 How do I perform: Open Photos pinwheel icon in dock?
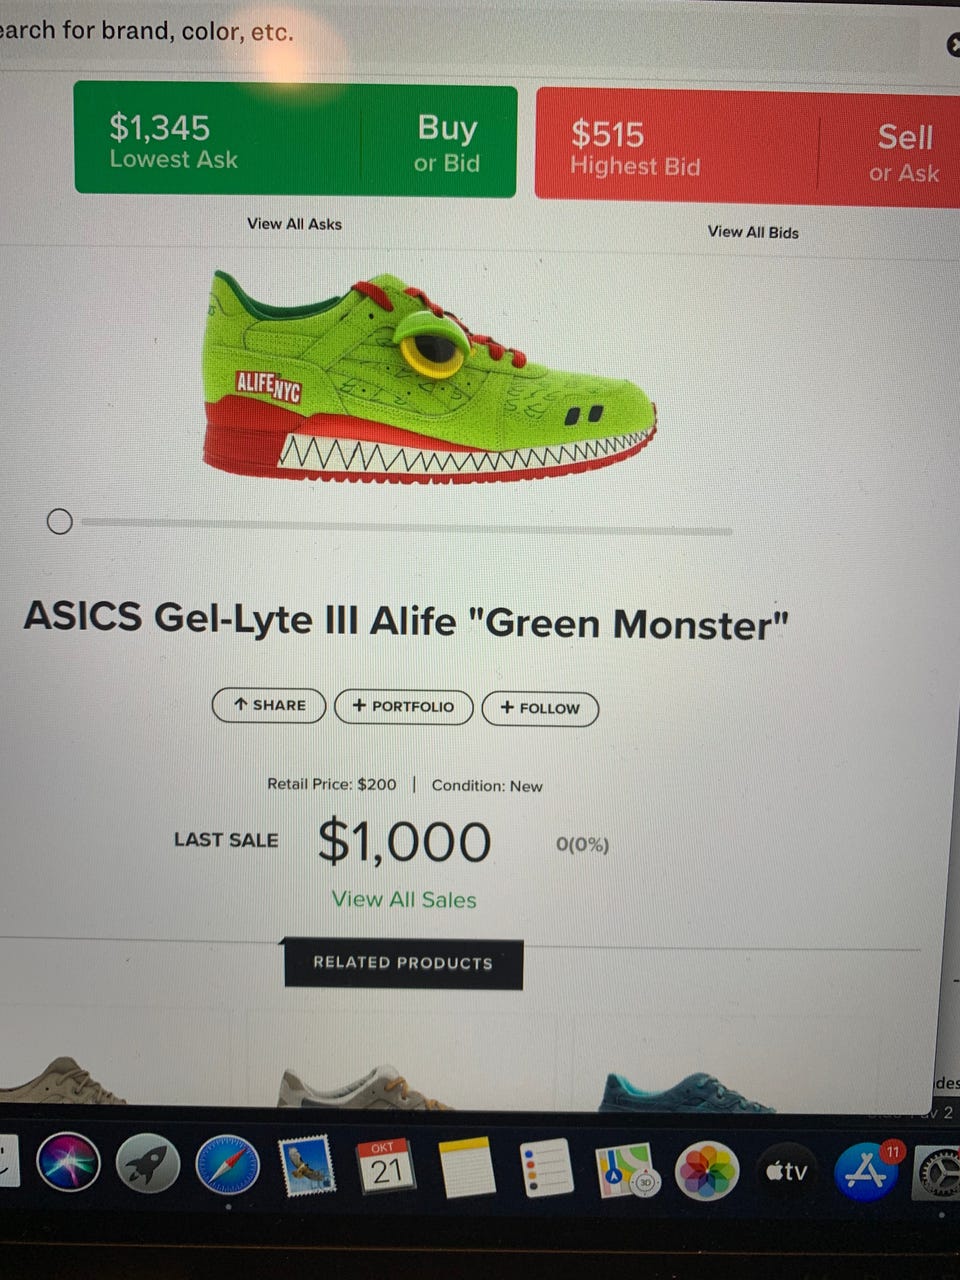pyautogui.click(x=706, y=1171)
